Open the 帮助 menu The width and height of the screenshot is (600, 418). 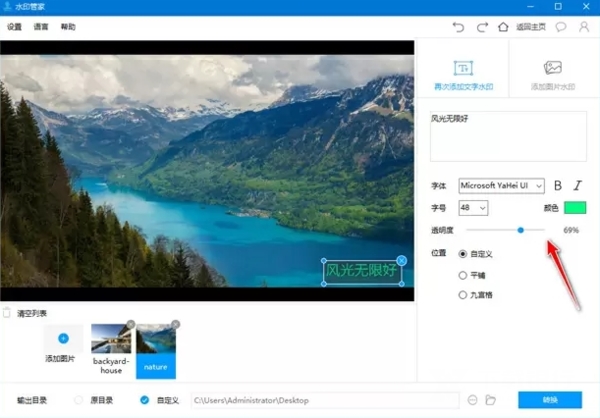(x=68, y=27)
